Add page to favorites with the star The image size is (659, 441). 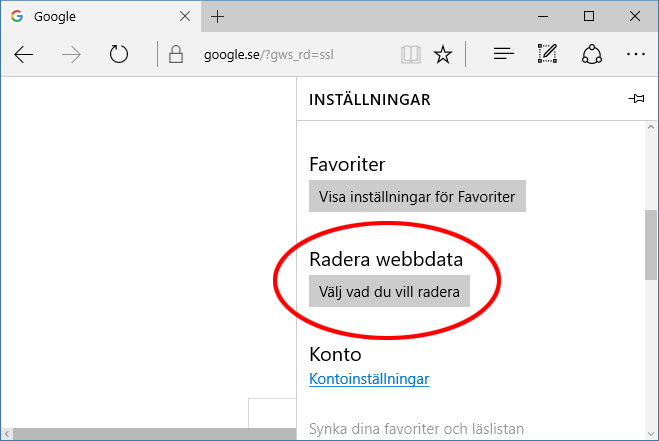(x=443, y=55)
